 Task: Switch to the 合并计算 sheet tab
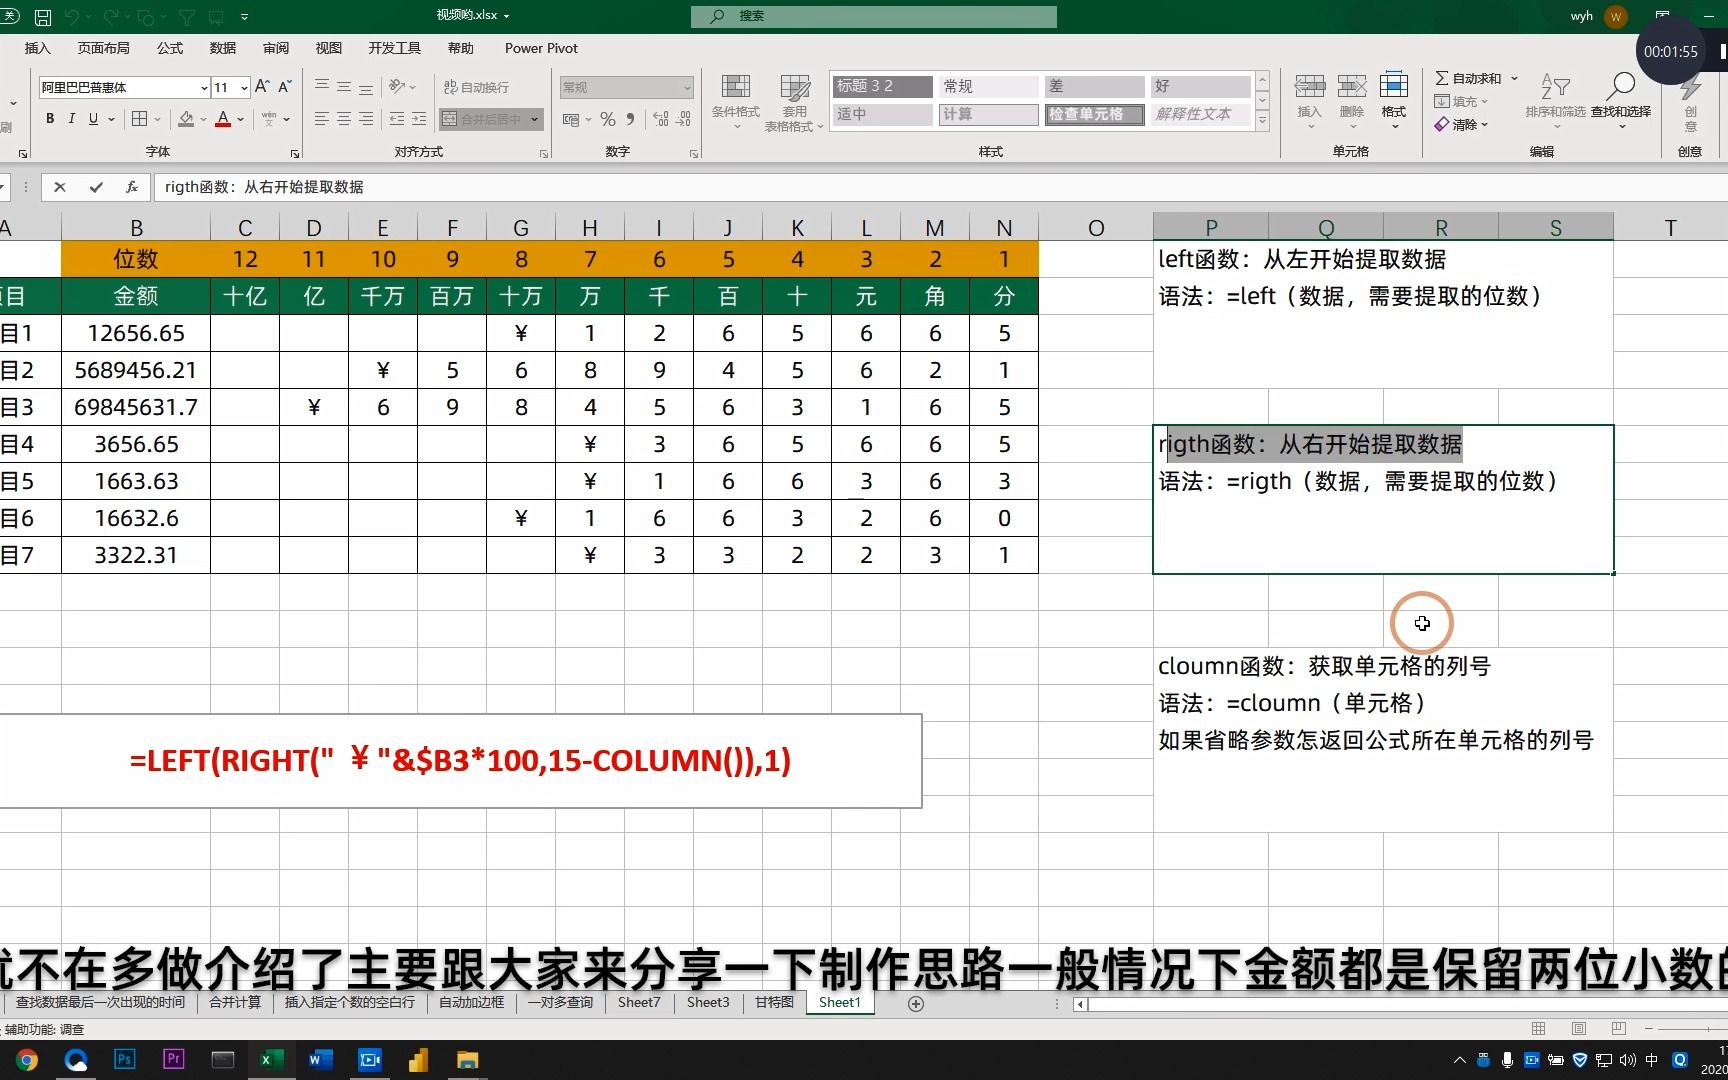[235, 1002]
